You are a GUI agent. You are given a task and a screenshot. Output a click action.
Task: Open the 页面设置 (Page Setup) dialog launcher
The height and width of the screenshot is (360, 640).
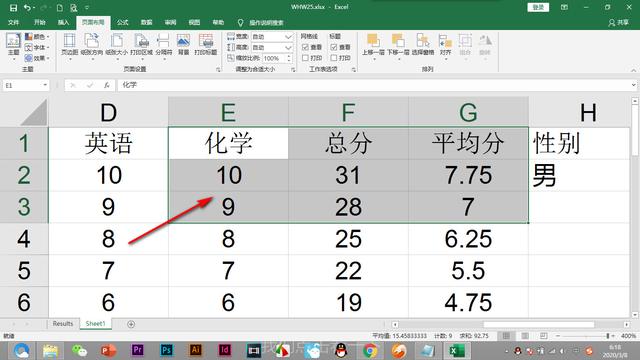coord(218,70)
